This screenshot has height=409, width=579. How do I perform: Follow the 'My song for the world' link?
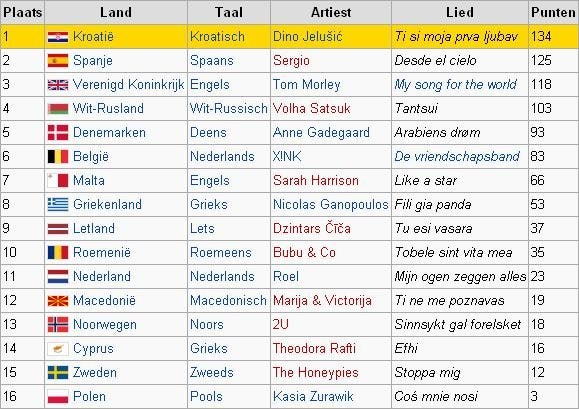(x=455, y=85)
